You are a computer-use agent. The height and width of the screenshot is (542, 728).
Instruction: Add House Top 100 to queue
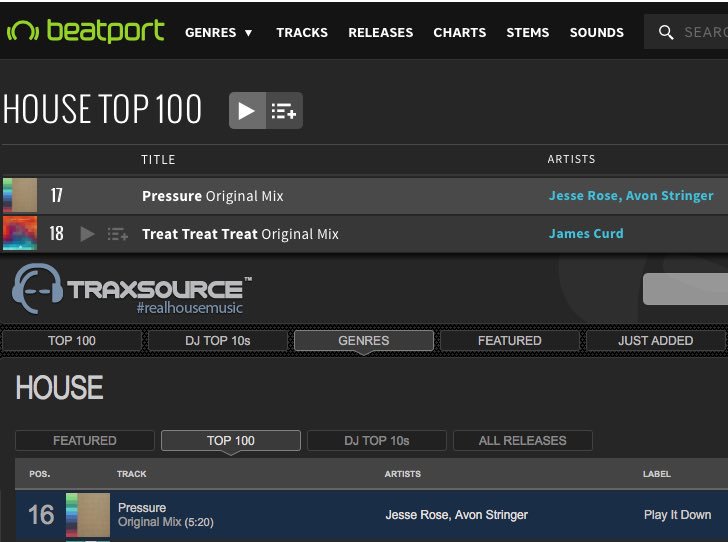[284, 111]
